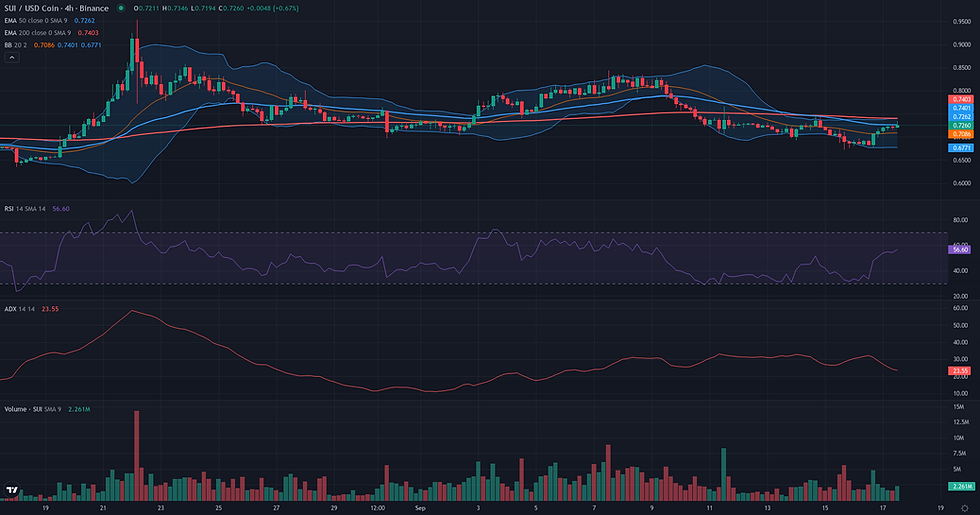
Task: Open chart settings gear in time axis corner
Action: coord(964,508)
